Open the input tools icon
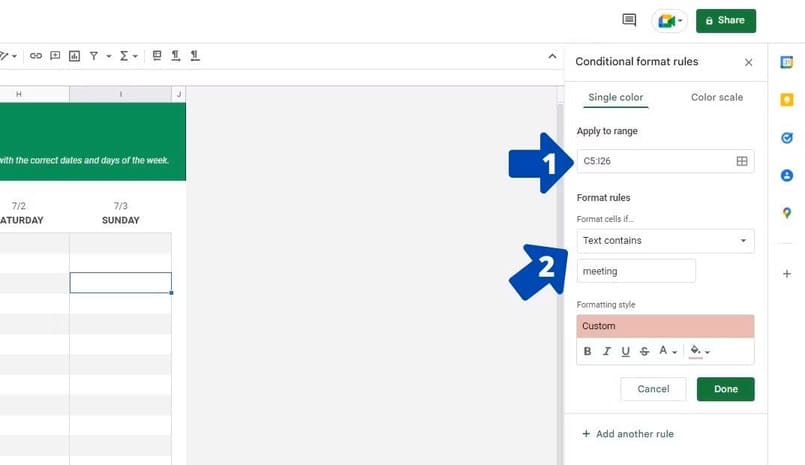 (157, 55)
